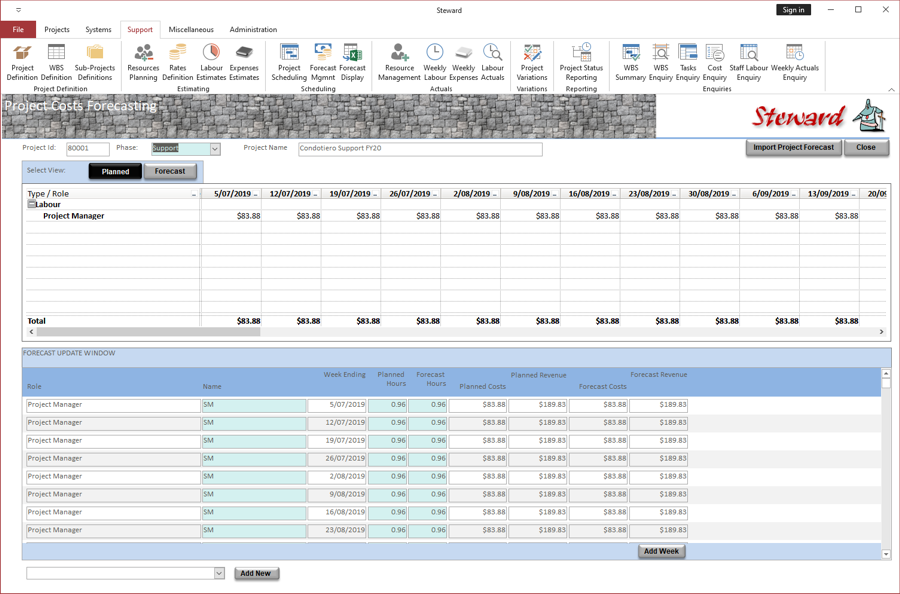Collapse the ribbon
The height and width of the screenshot is (594, 900).
891,90
